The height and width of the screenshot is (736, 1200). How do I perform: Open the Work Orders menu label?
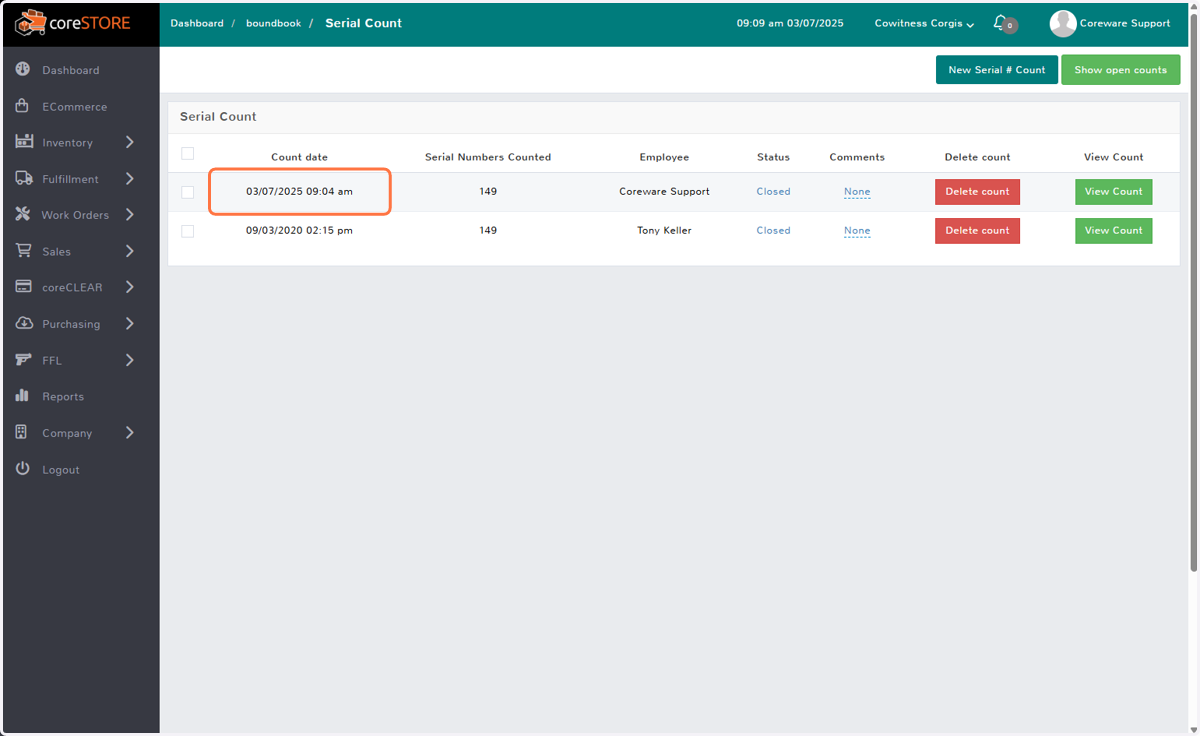[x=75, y=215]
